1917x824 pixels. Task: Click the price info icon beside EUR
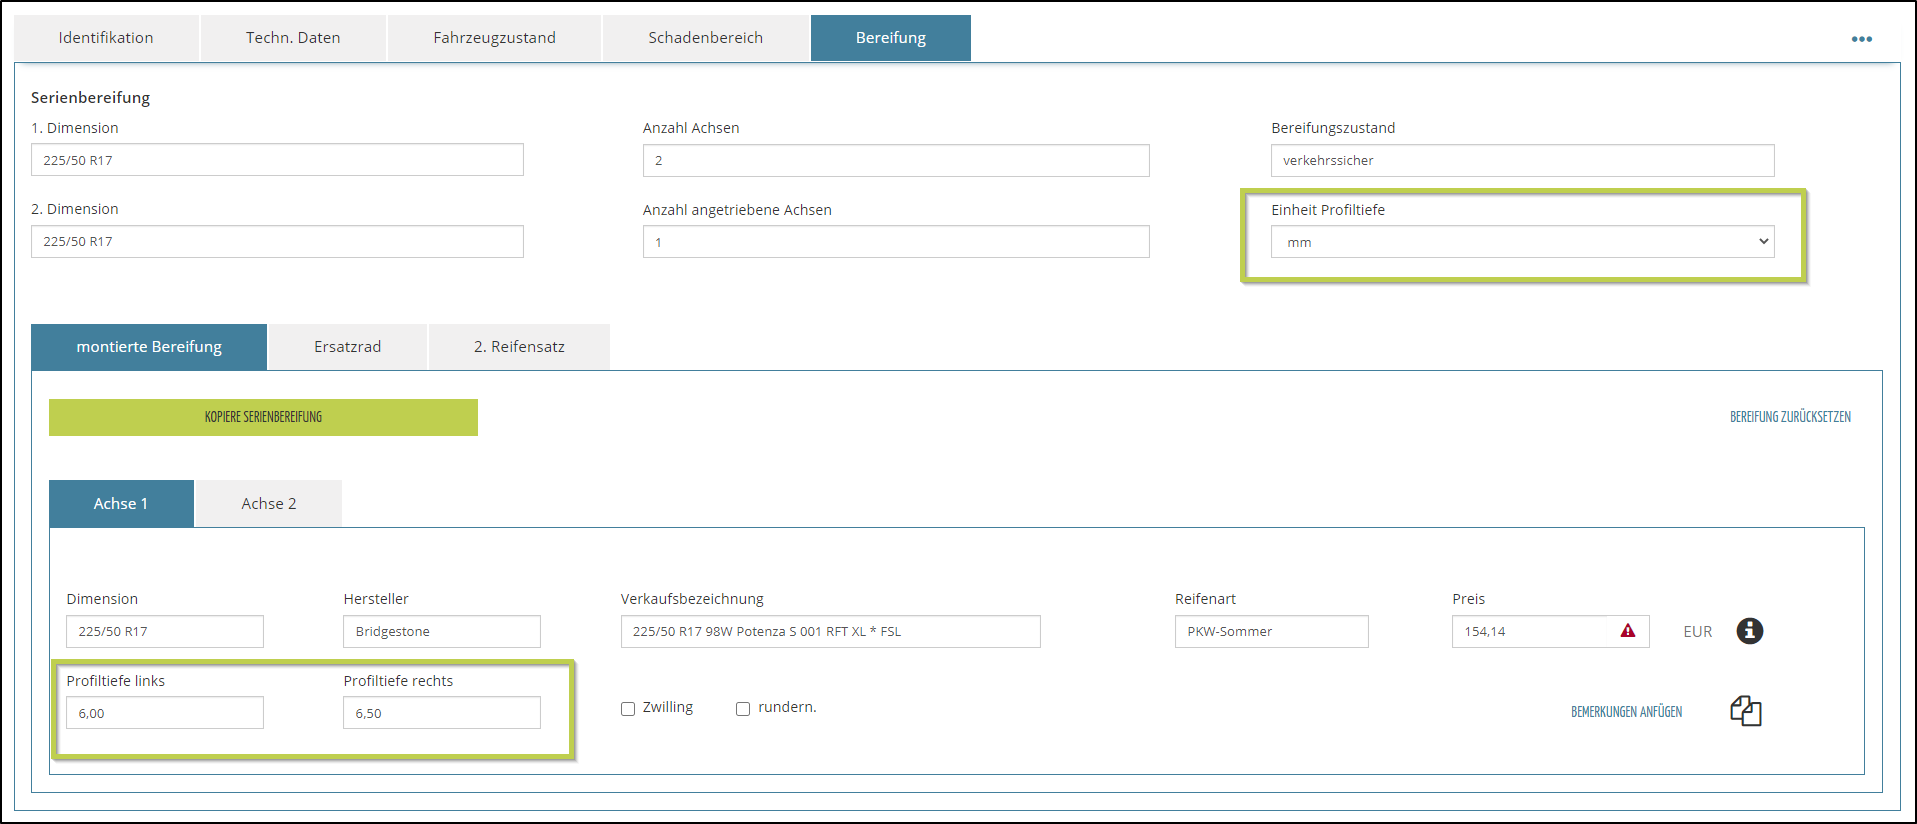(x=1749, y=631)
